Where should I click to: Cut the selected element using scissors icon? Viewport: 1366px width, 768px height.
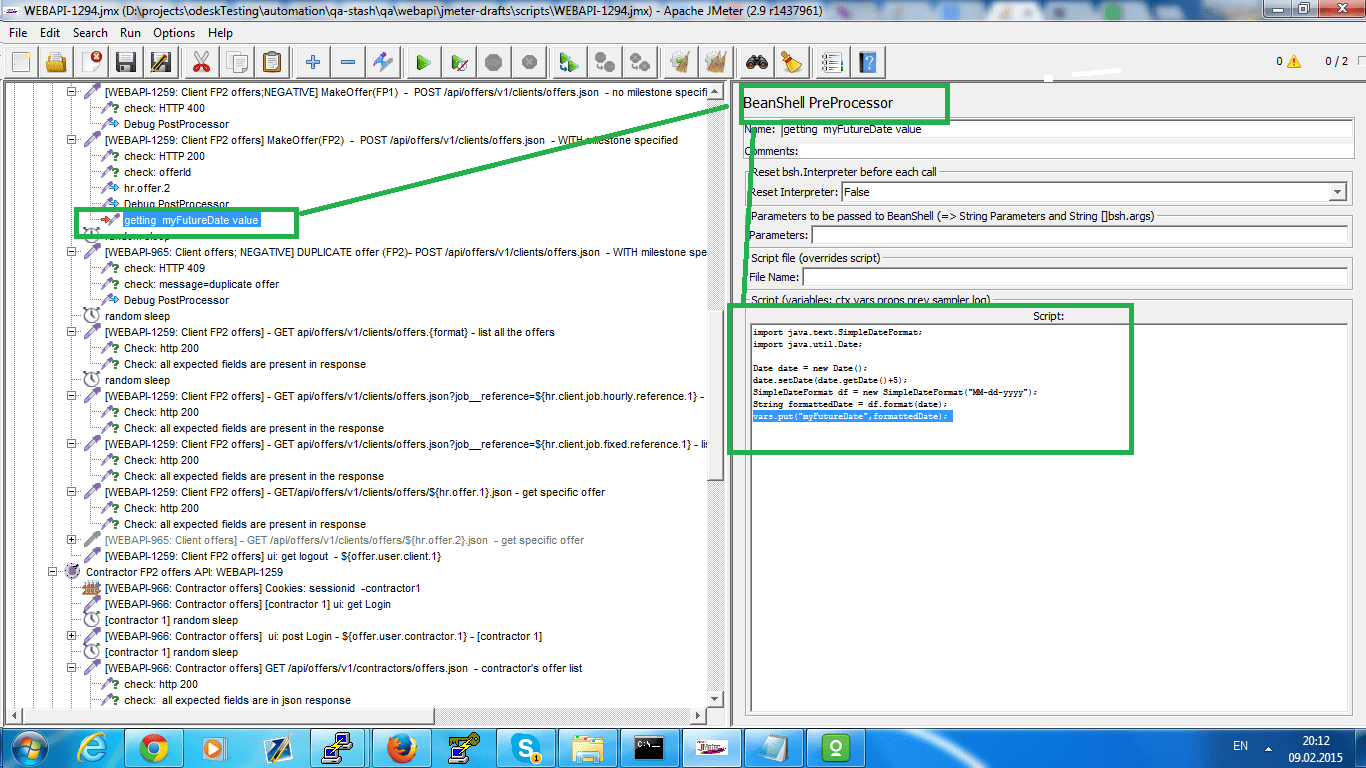tap(200, 61)
